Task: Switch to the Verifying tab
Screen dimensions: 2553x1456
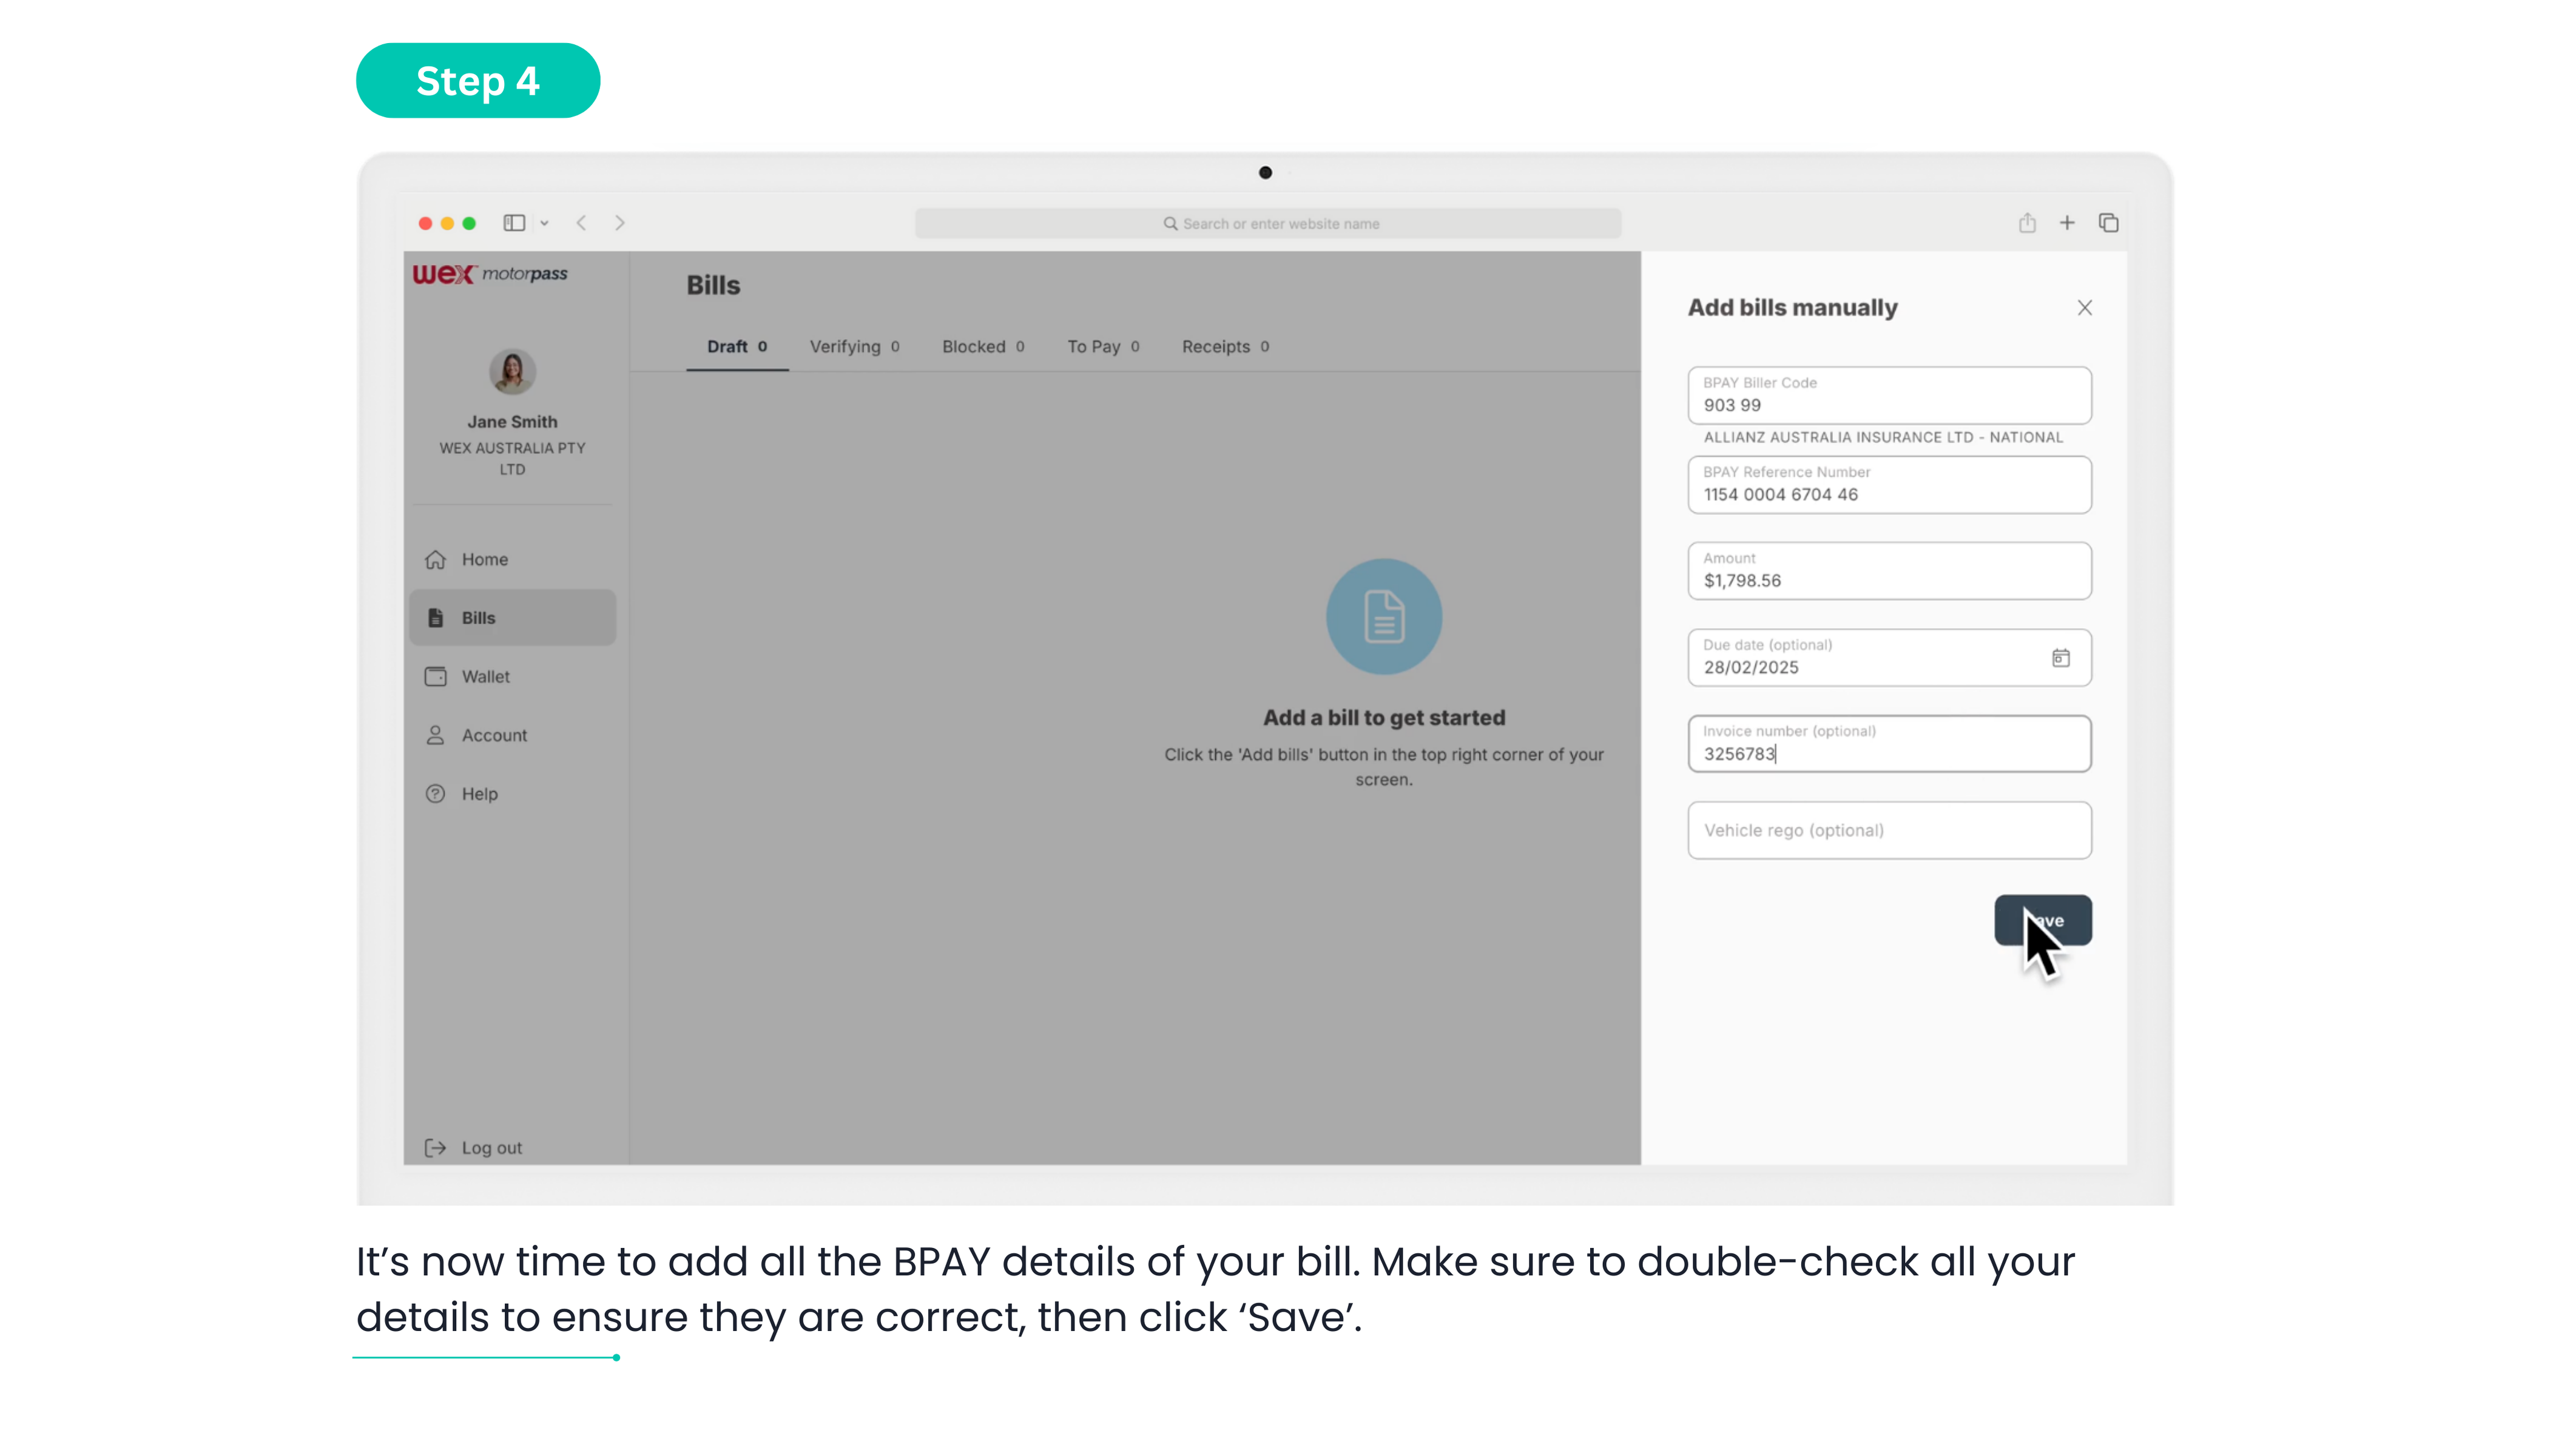Action: coord(853,347)
